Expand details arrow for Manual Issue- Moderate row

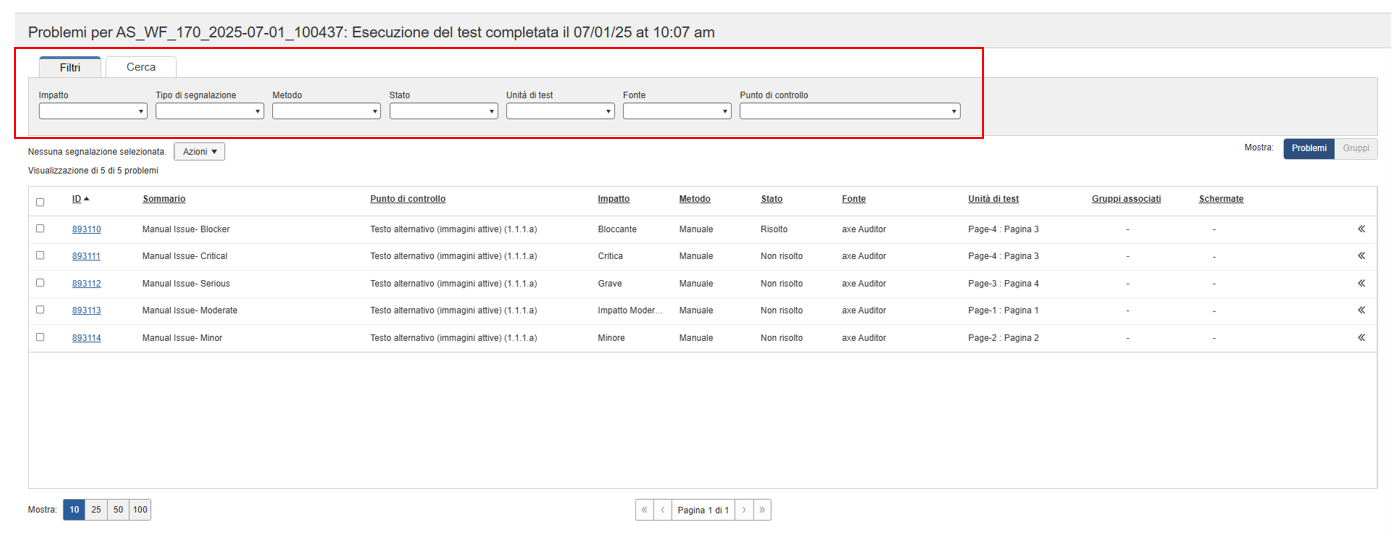point(1361,310)
